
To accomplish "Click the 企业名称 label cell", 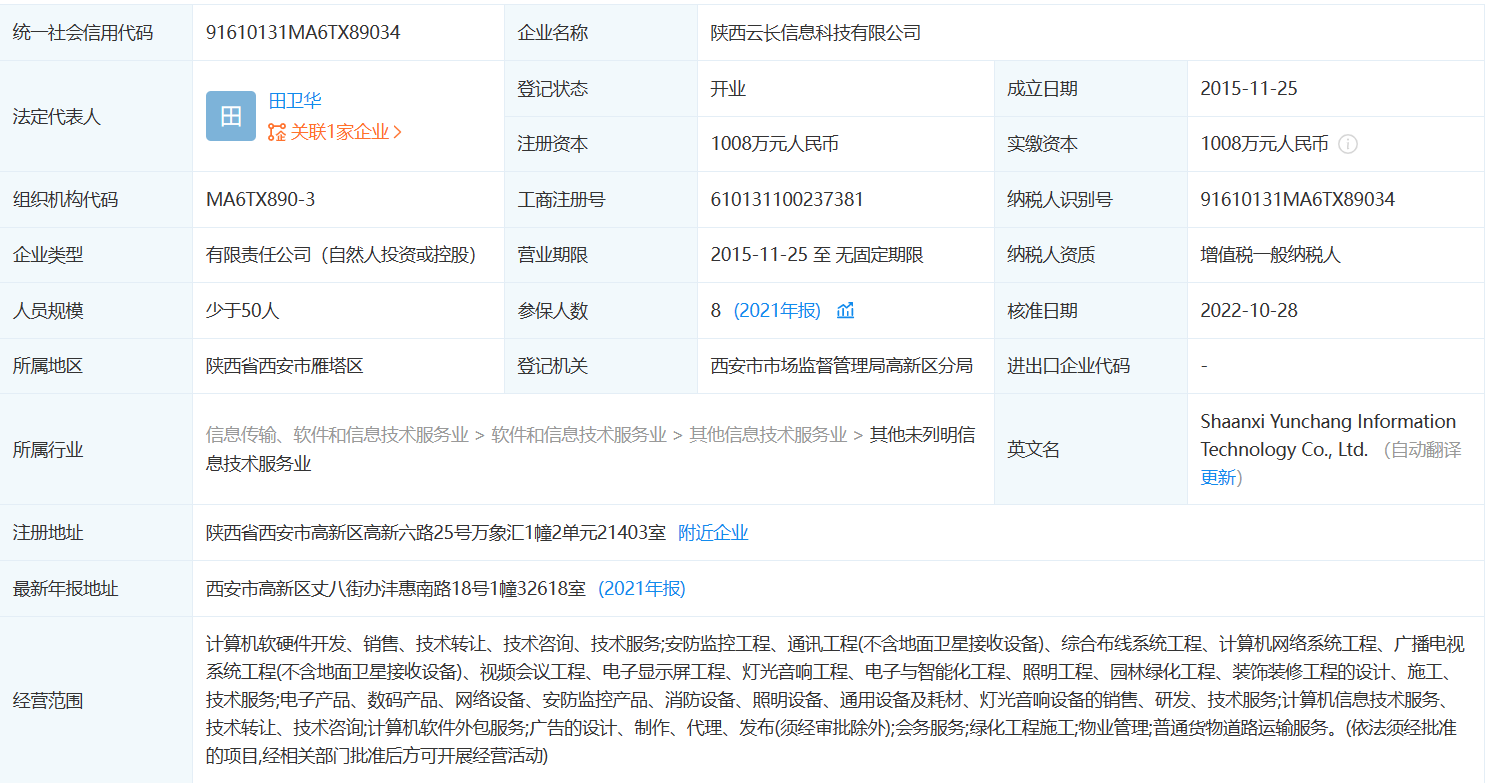I will 601,32.
